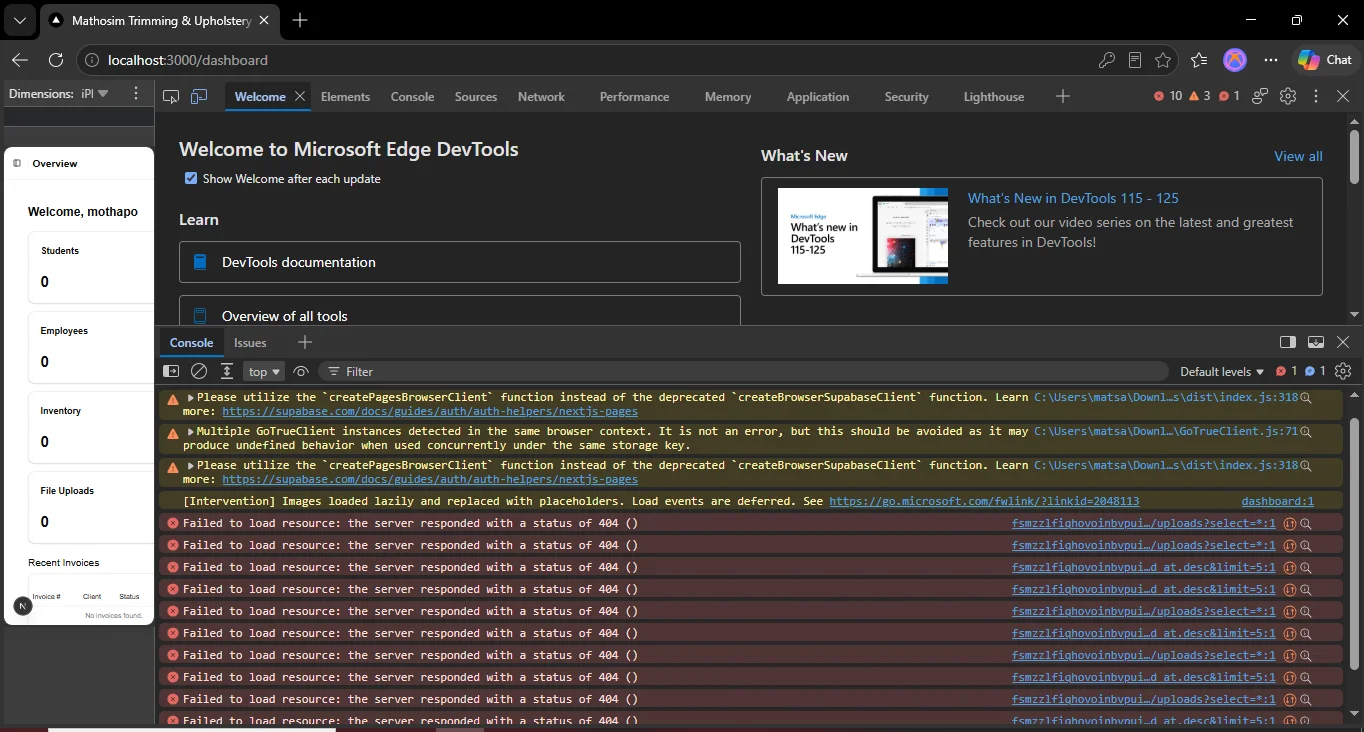Open tab actions menu chevron
Image resolution: width=1364 pixels, height=732 pixels.
tap(19, 20)
